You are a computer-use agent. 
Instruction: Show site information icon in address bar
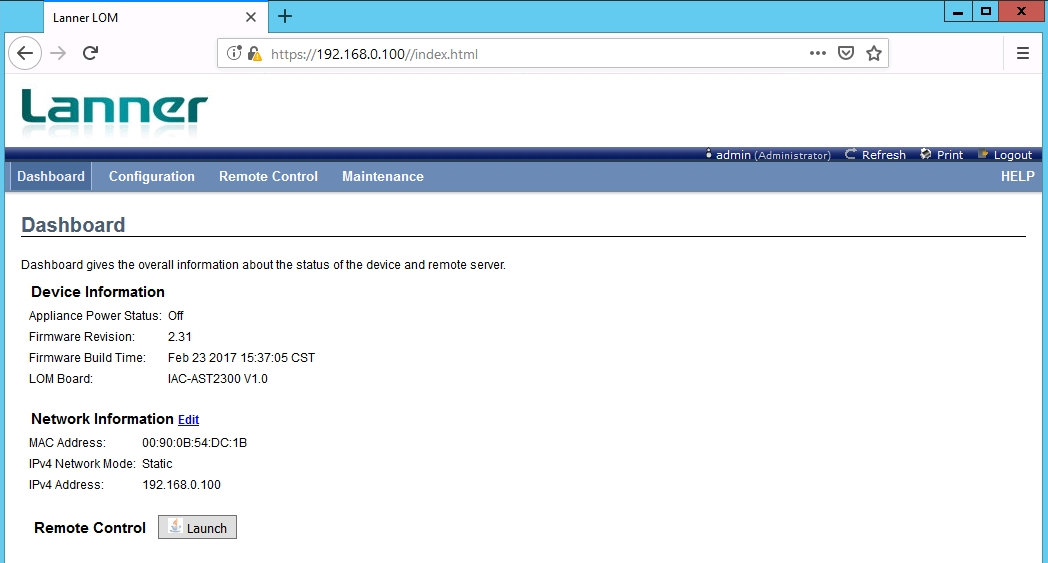(x=234, y=53)
